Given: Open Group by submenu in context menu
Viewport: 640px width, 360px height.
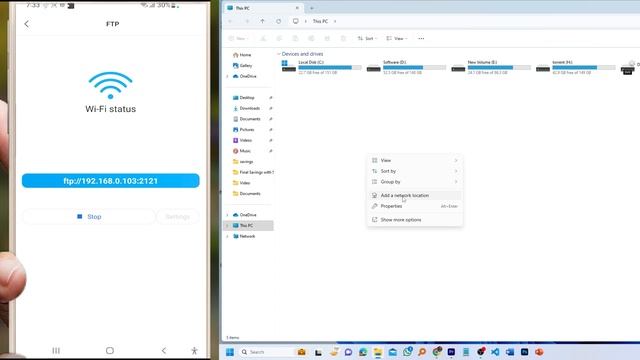Looking at the screenshot, I should pos(415,182).
